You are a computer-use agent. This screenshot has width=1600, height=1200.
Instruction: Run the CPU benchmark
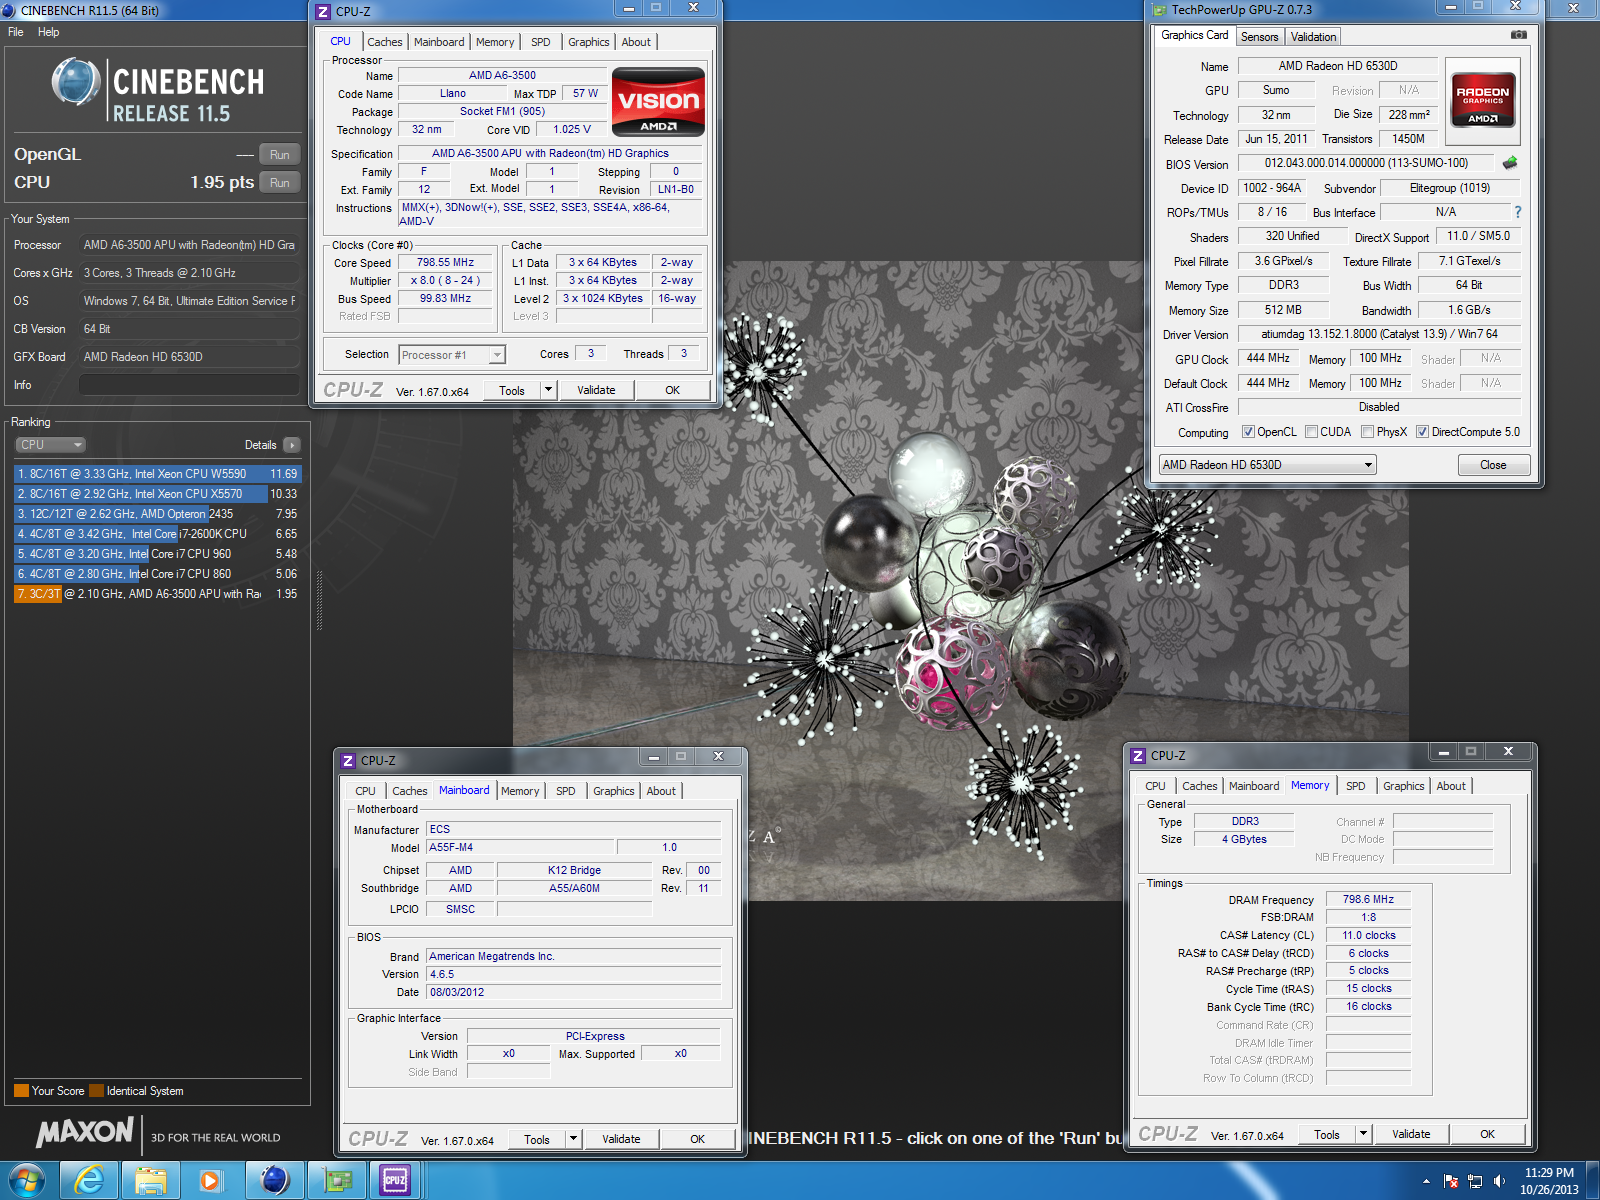tap(280, 183)
